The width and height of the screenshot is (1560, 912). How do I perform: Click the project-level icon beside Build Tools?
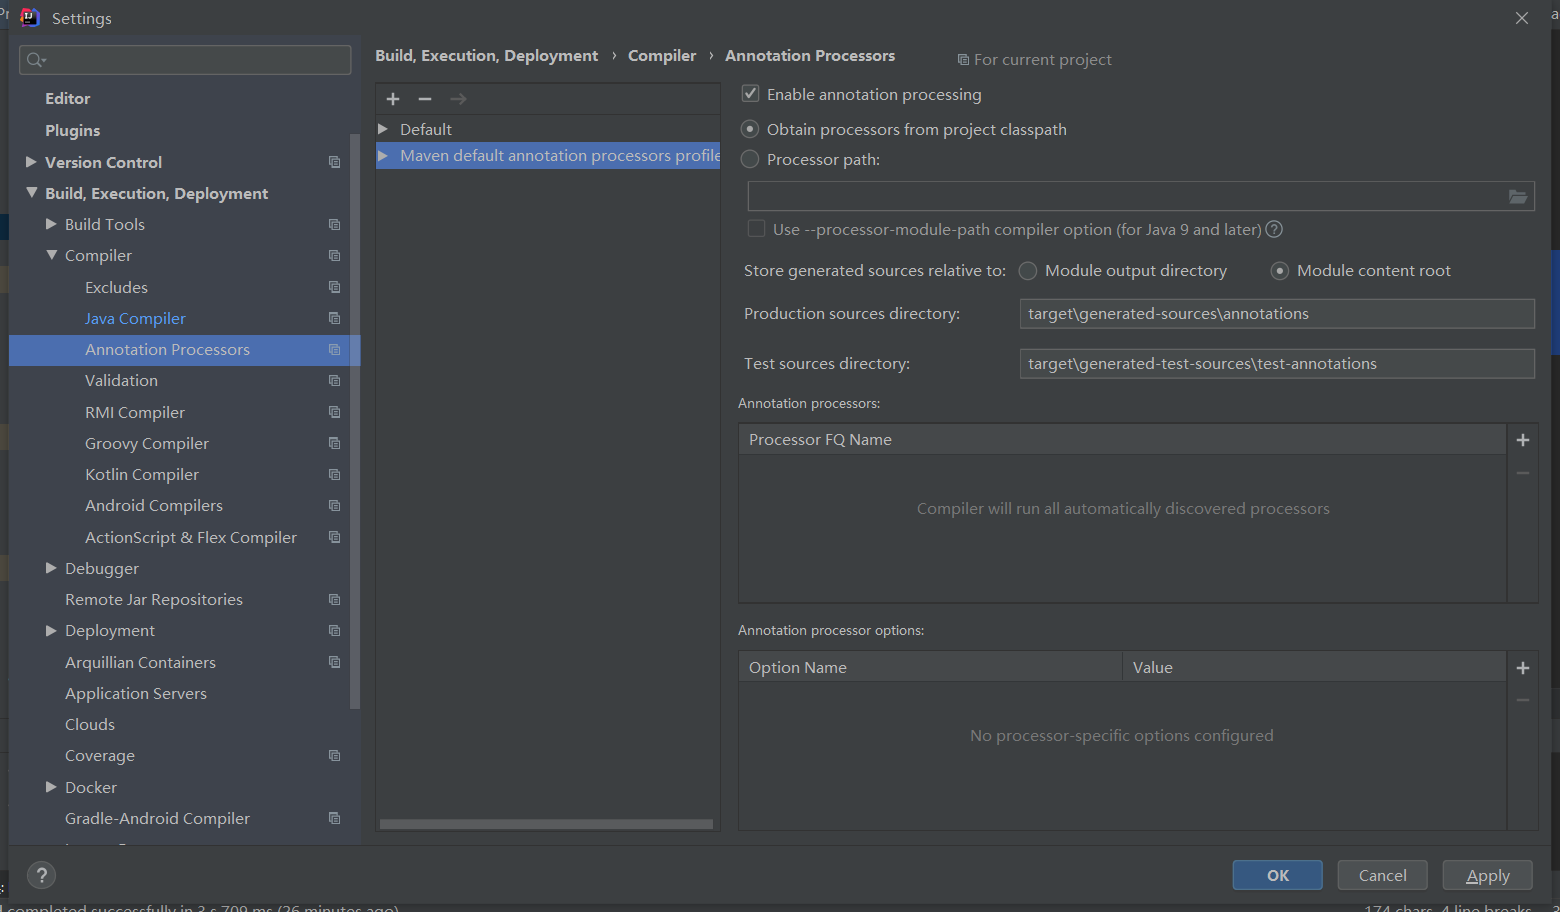pos(335,225)
